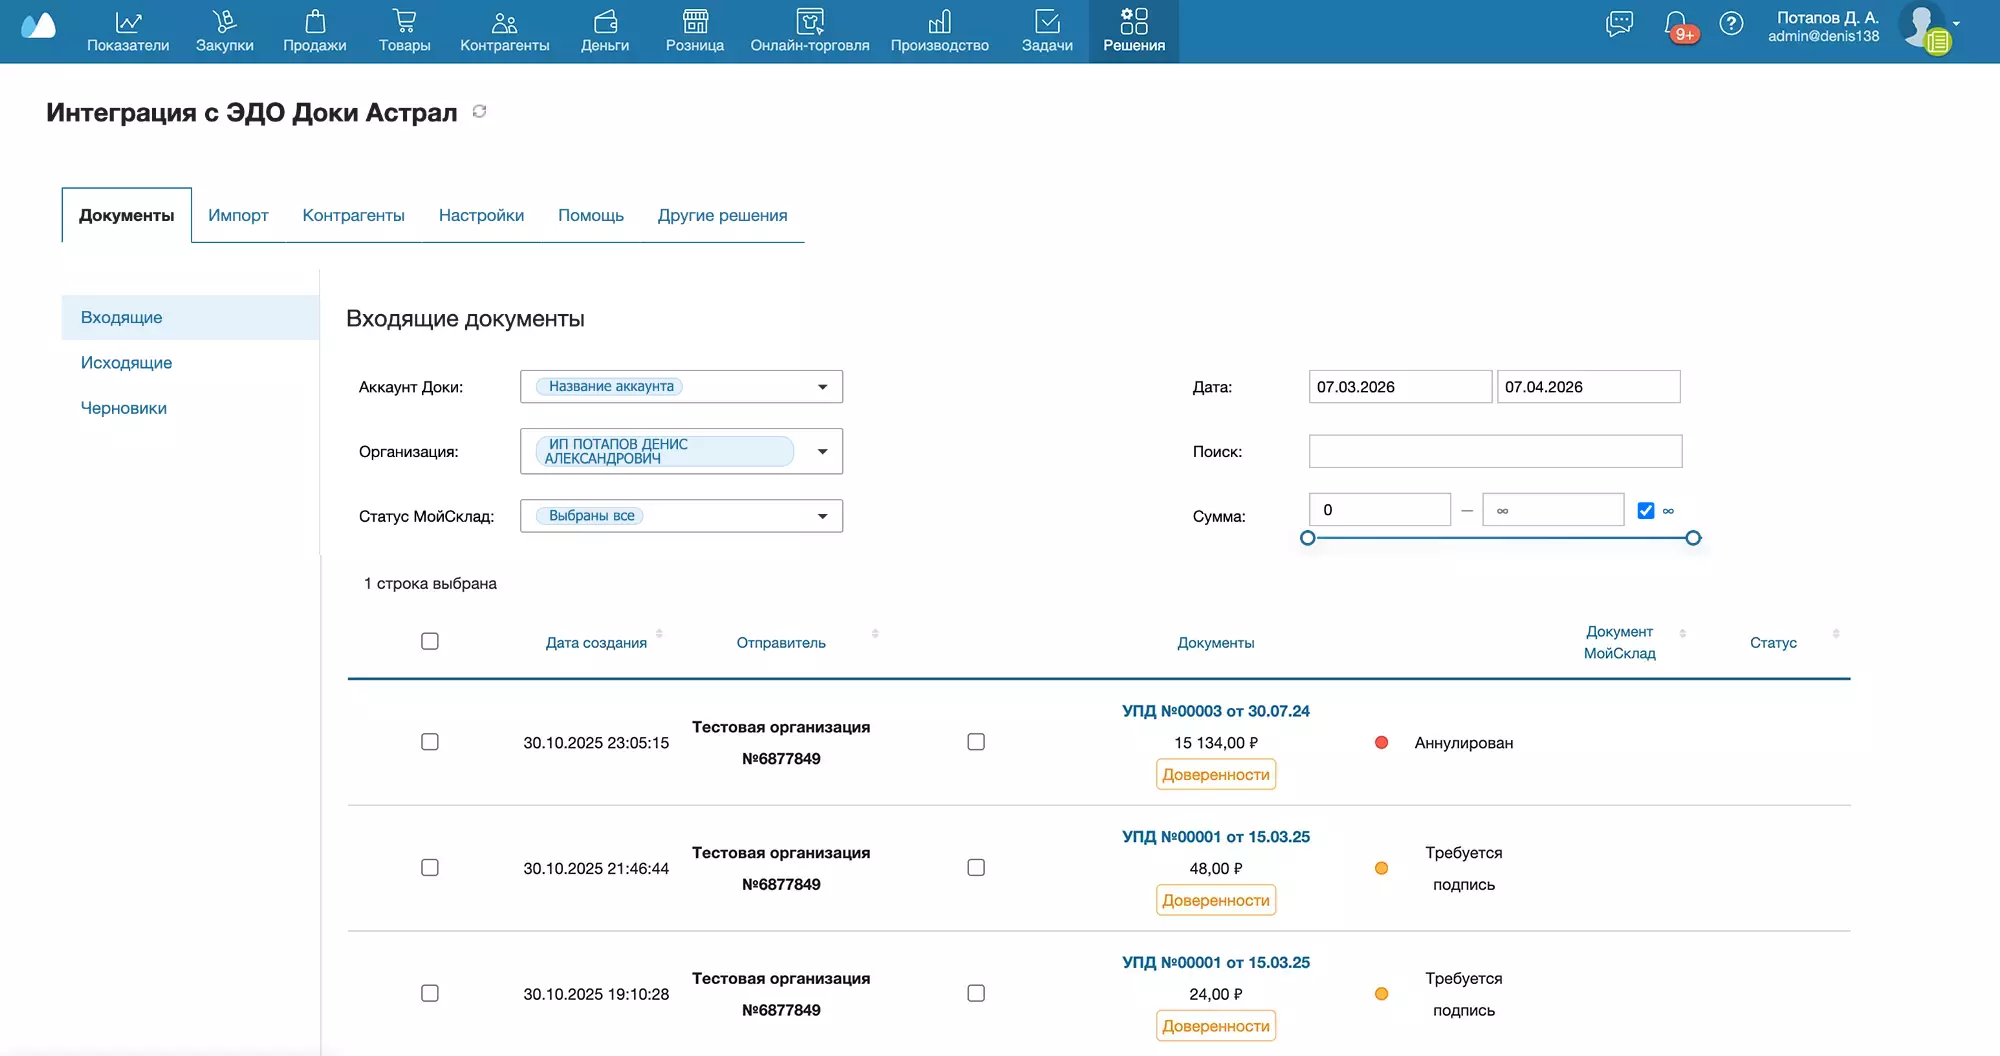
Task: Select the row dated 30.10.2025 23:05:15
Action: click(430, 742)
